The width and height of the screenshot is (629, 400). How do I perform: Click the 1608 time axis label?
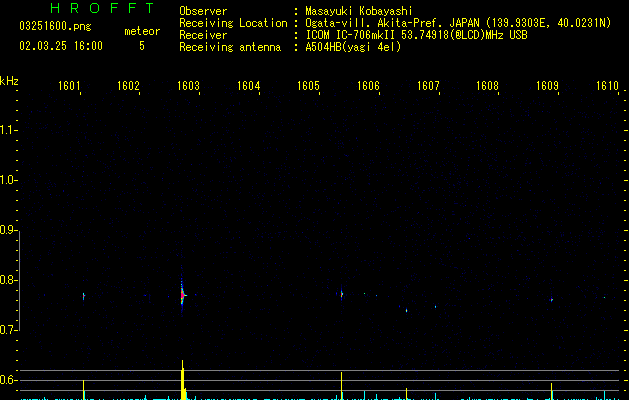click(487, 85)
